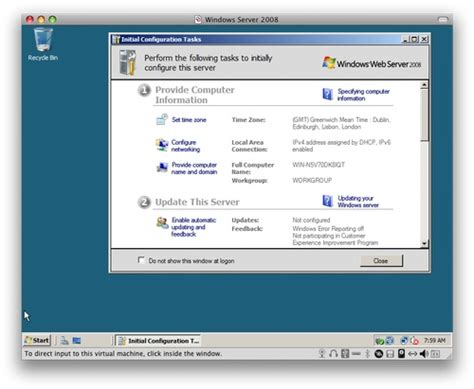
Task: Click the GMT Greenwich Mean Time value
Action: pyautogui.click(x=341, y=123)
